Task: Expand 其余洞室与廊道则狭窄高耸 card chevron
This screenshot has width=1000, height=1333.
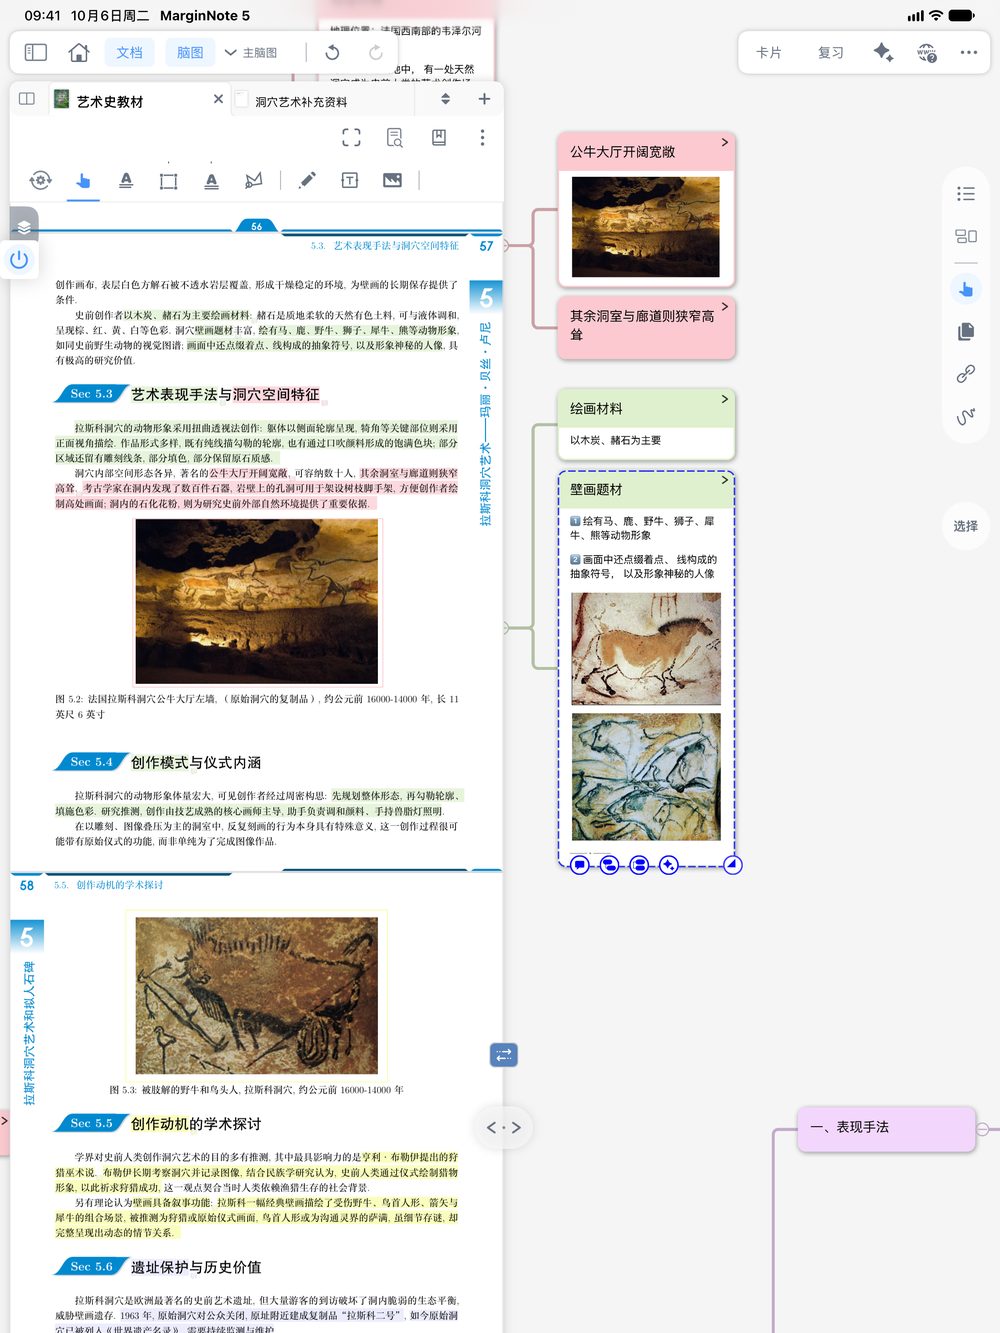Action: tap(725, 306)
